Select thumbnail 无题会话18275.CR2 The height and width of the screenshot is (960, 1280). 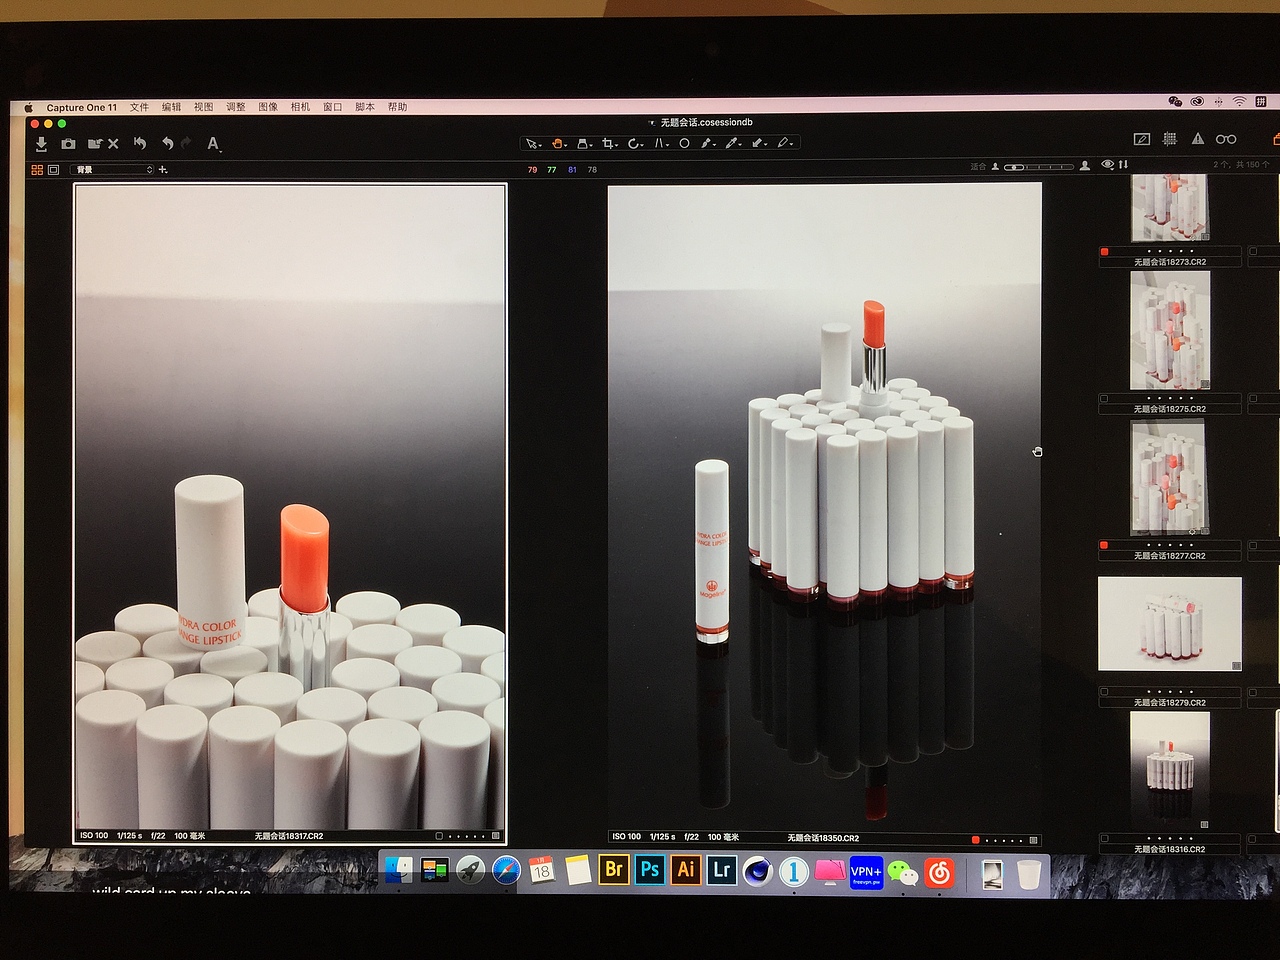pos(1170,330)
